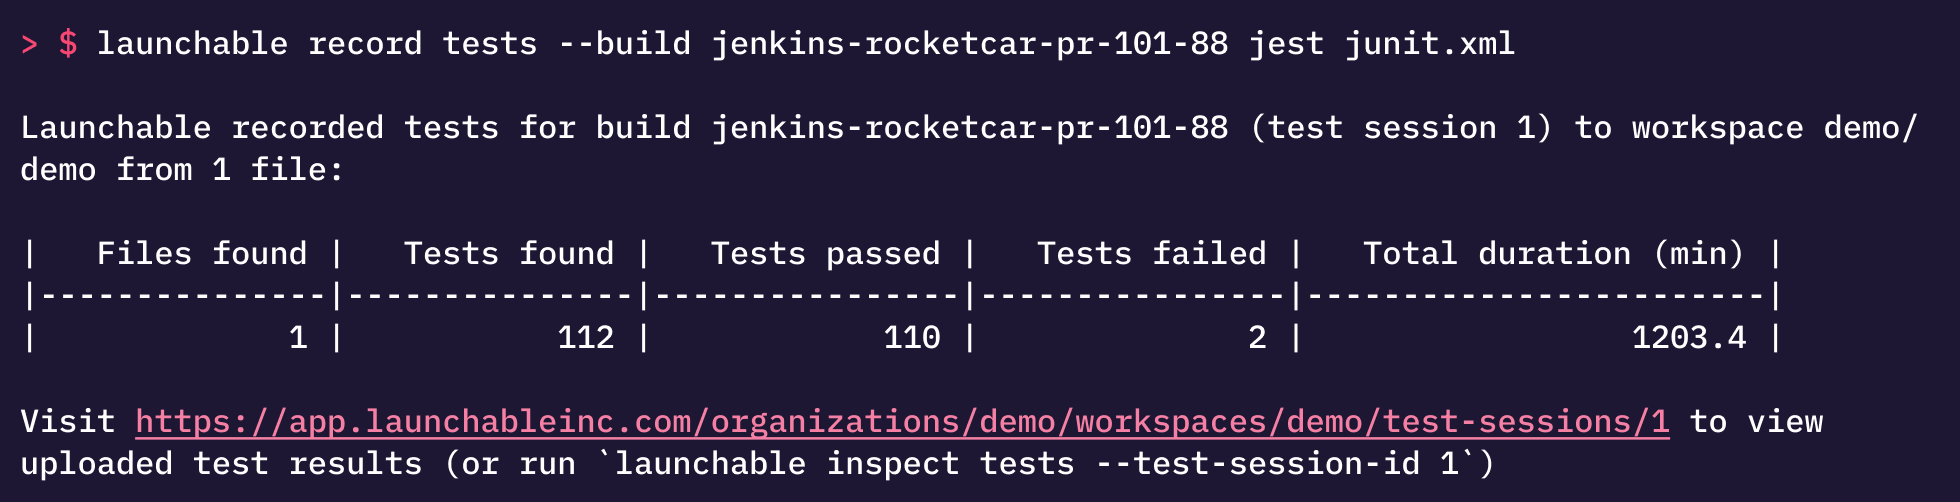
Task: Click the value 1 under Files found
Action: pos(298,338)
